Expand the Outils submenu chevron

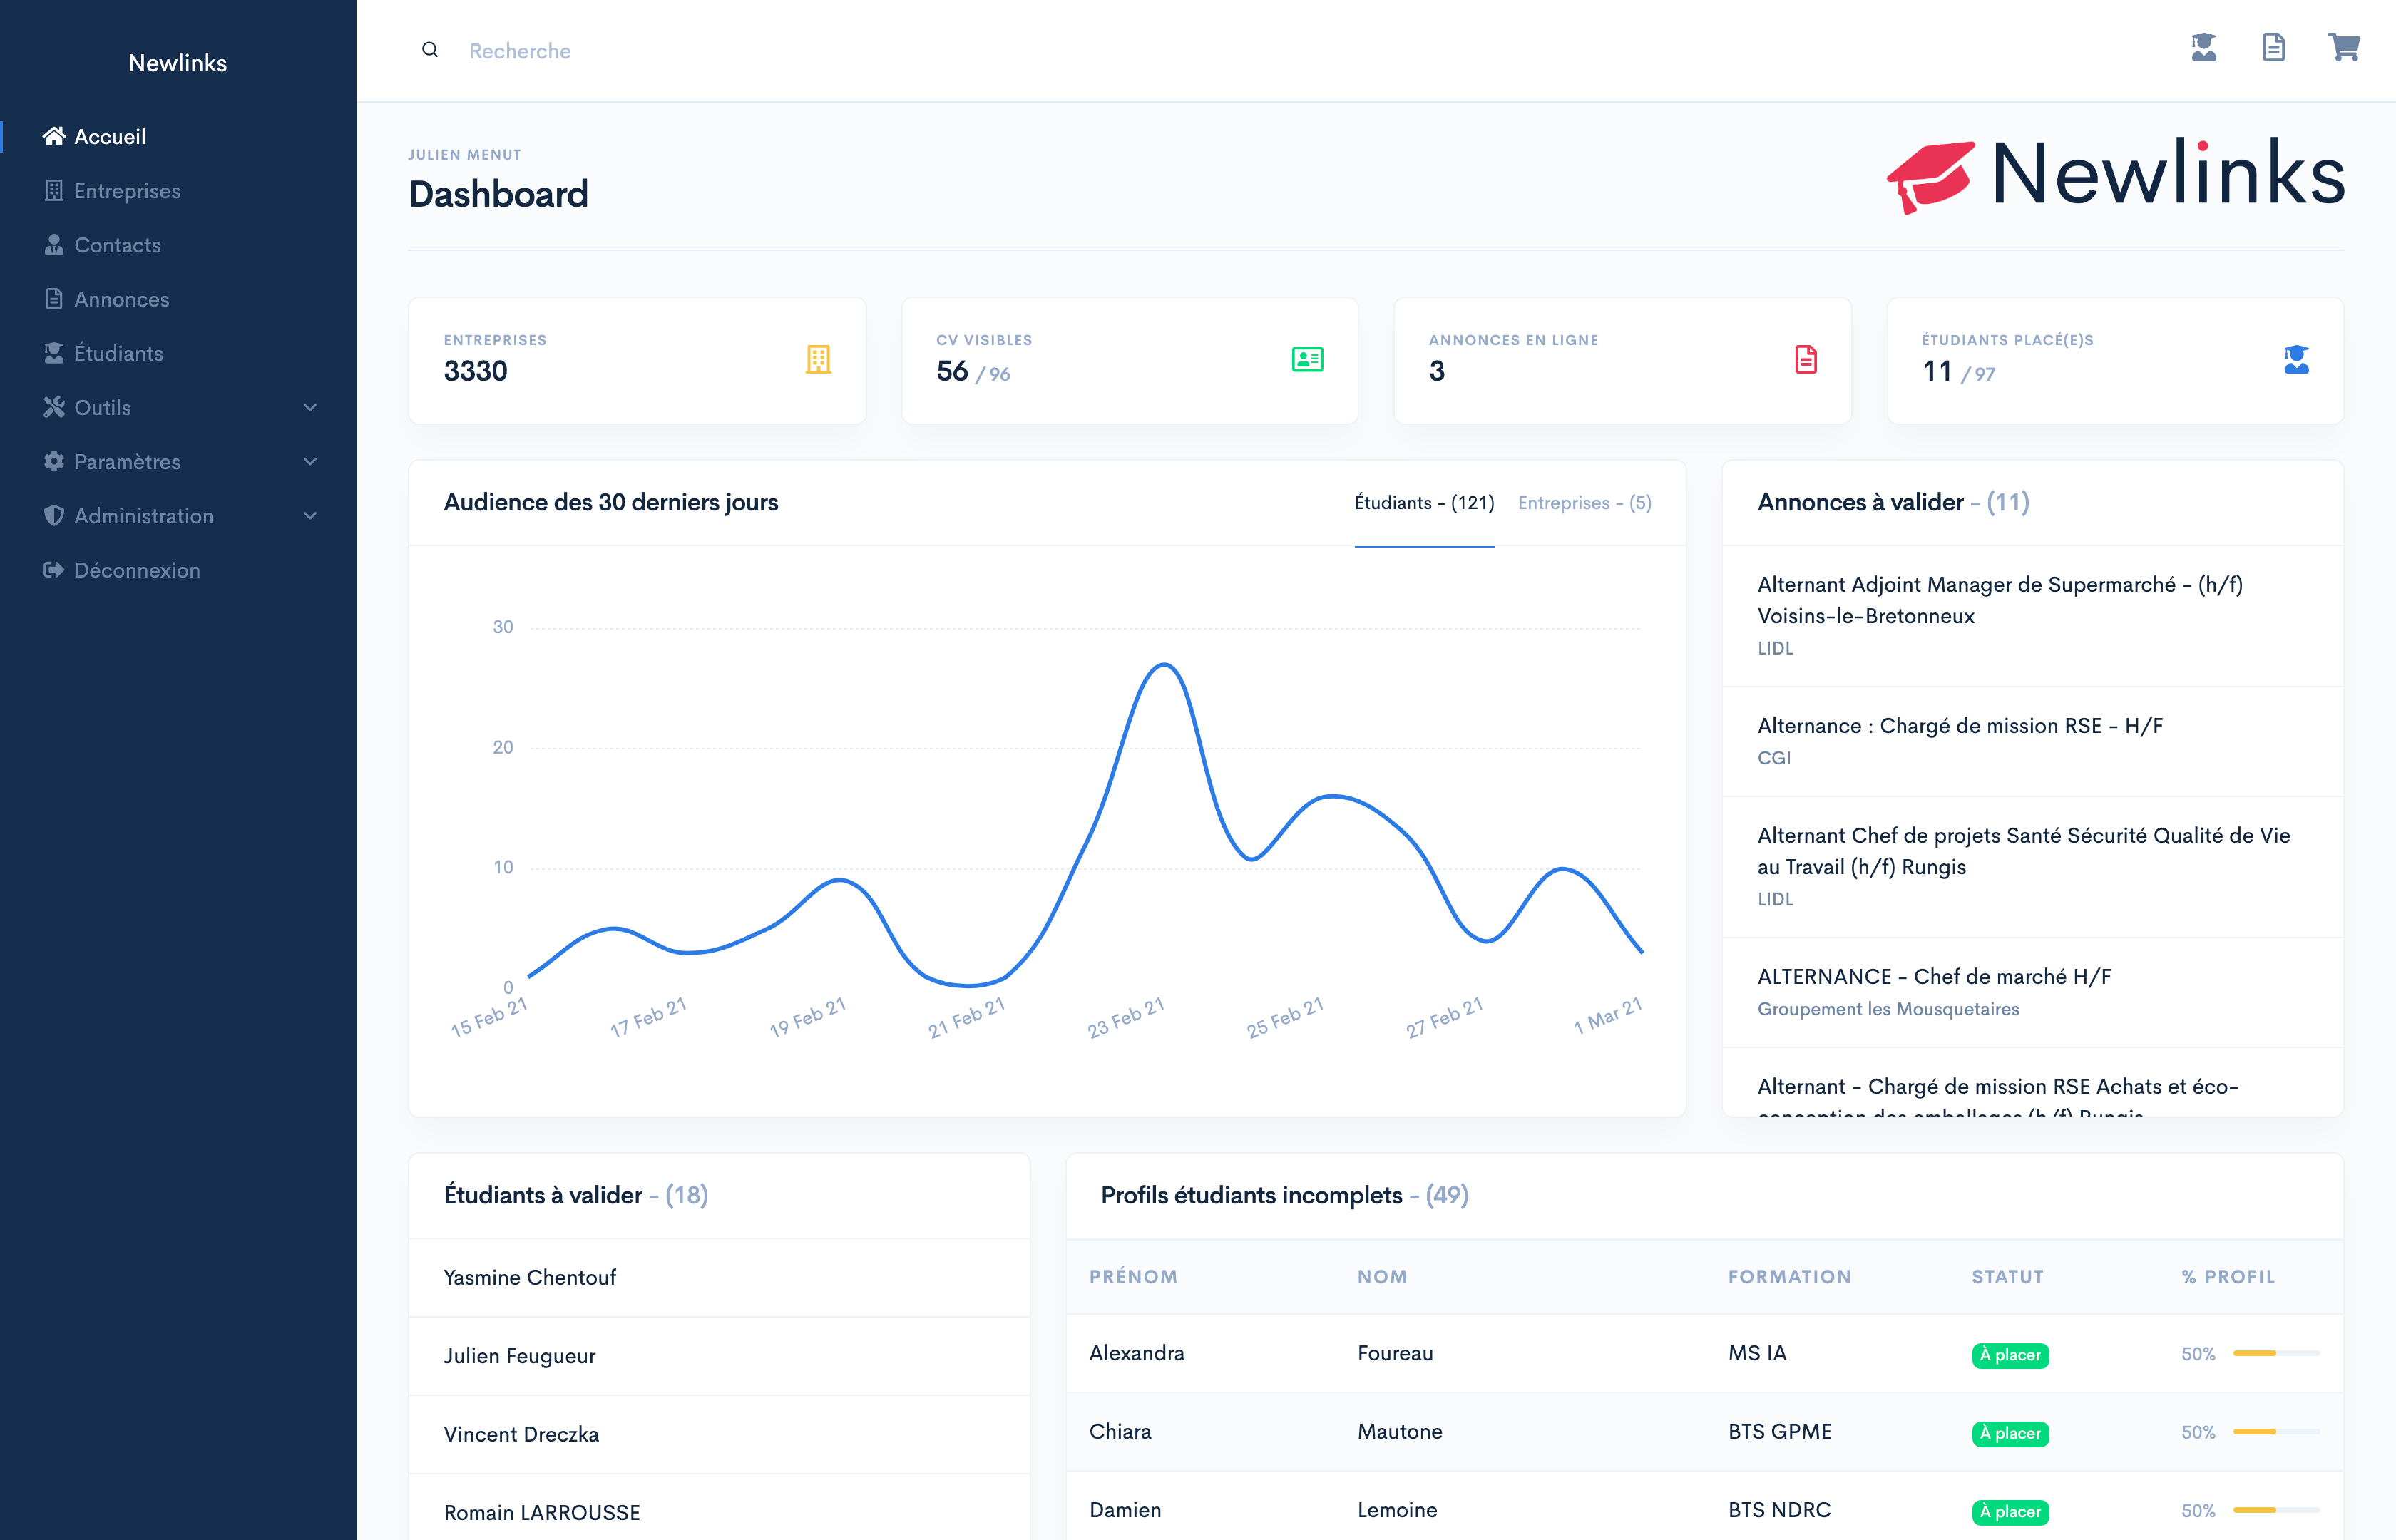[x=310, y=407]
